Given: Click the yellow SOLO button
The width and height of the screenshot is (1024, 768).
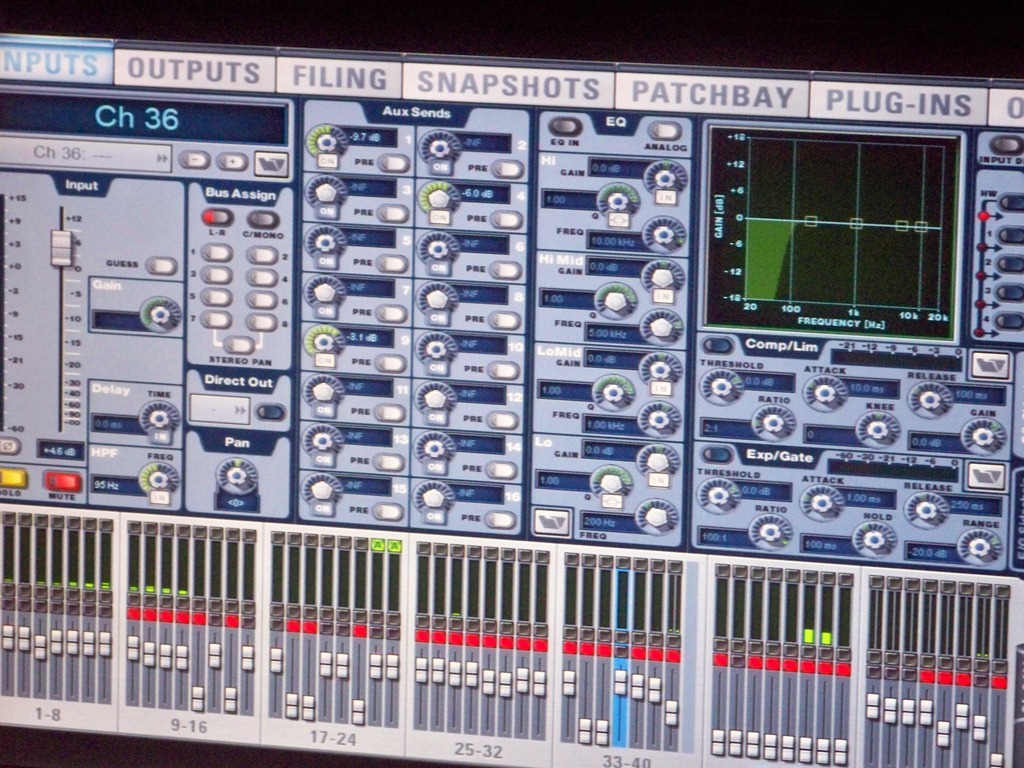Looking at the screenshot, I should point(11,478).
